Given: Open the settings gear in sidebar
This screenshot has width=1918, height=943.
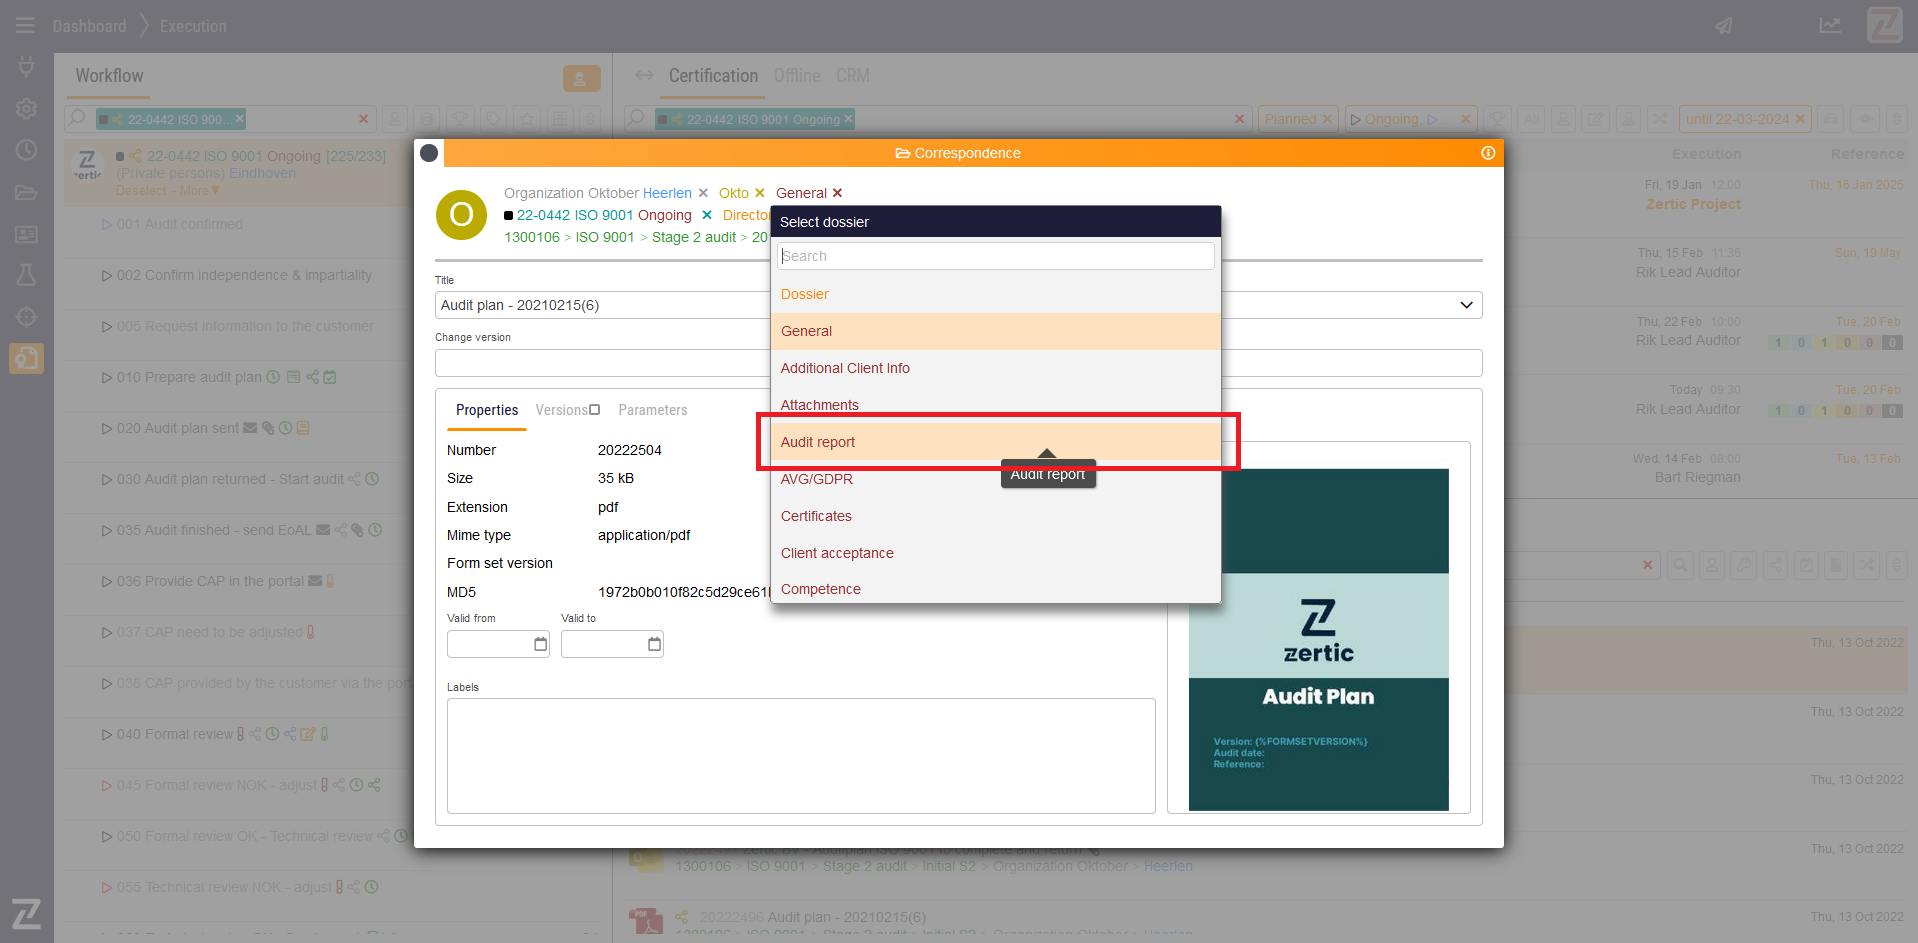Looking at the screenshot, I should [26, 108].
